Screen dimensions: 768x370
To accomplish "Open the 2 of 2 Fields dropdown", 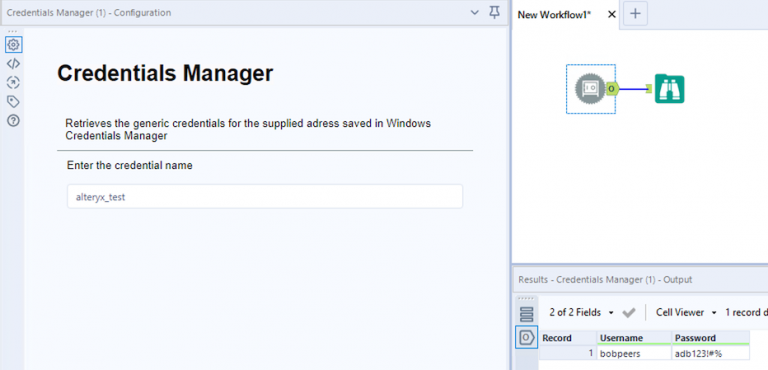I will point(581,312).
